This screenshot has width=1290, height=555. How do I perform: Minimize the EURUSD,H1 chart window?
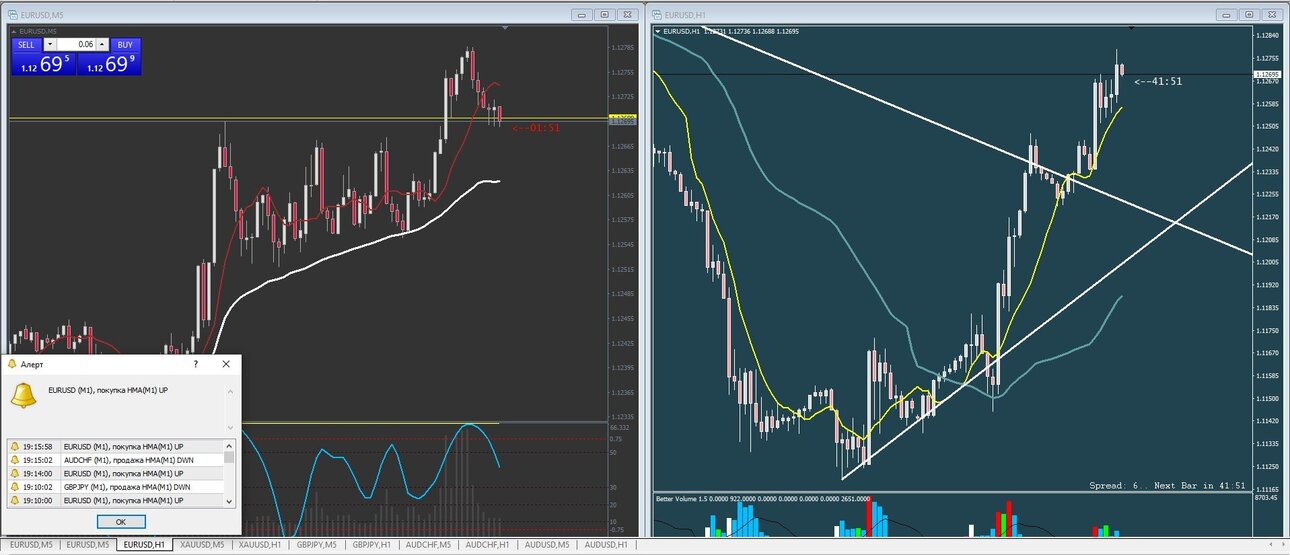click(1228, 14)
